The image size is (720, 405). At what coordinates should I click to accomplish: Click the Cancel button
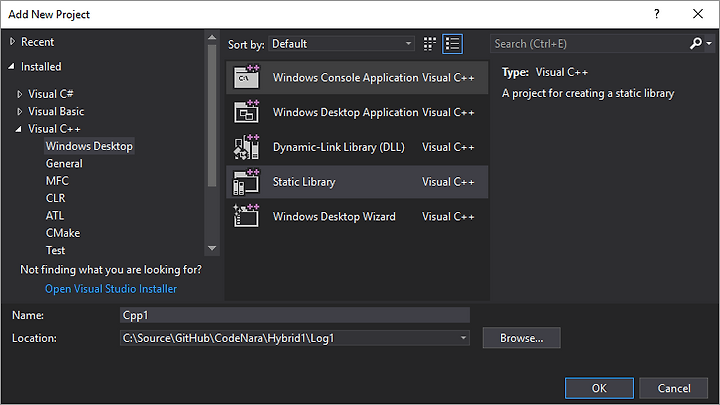pyautogui.click(x=674, y=388)
